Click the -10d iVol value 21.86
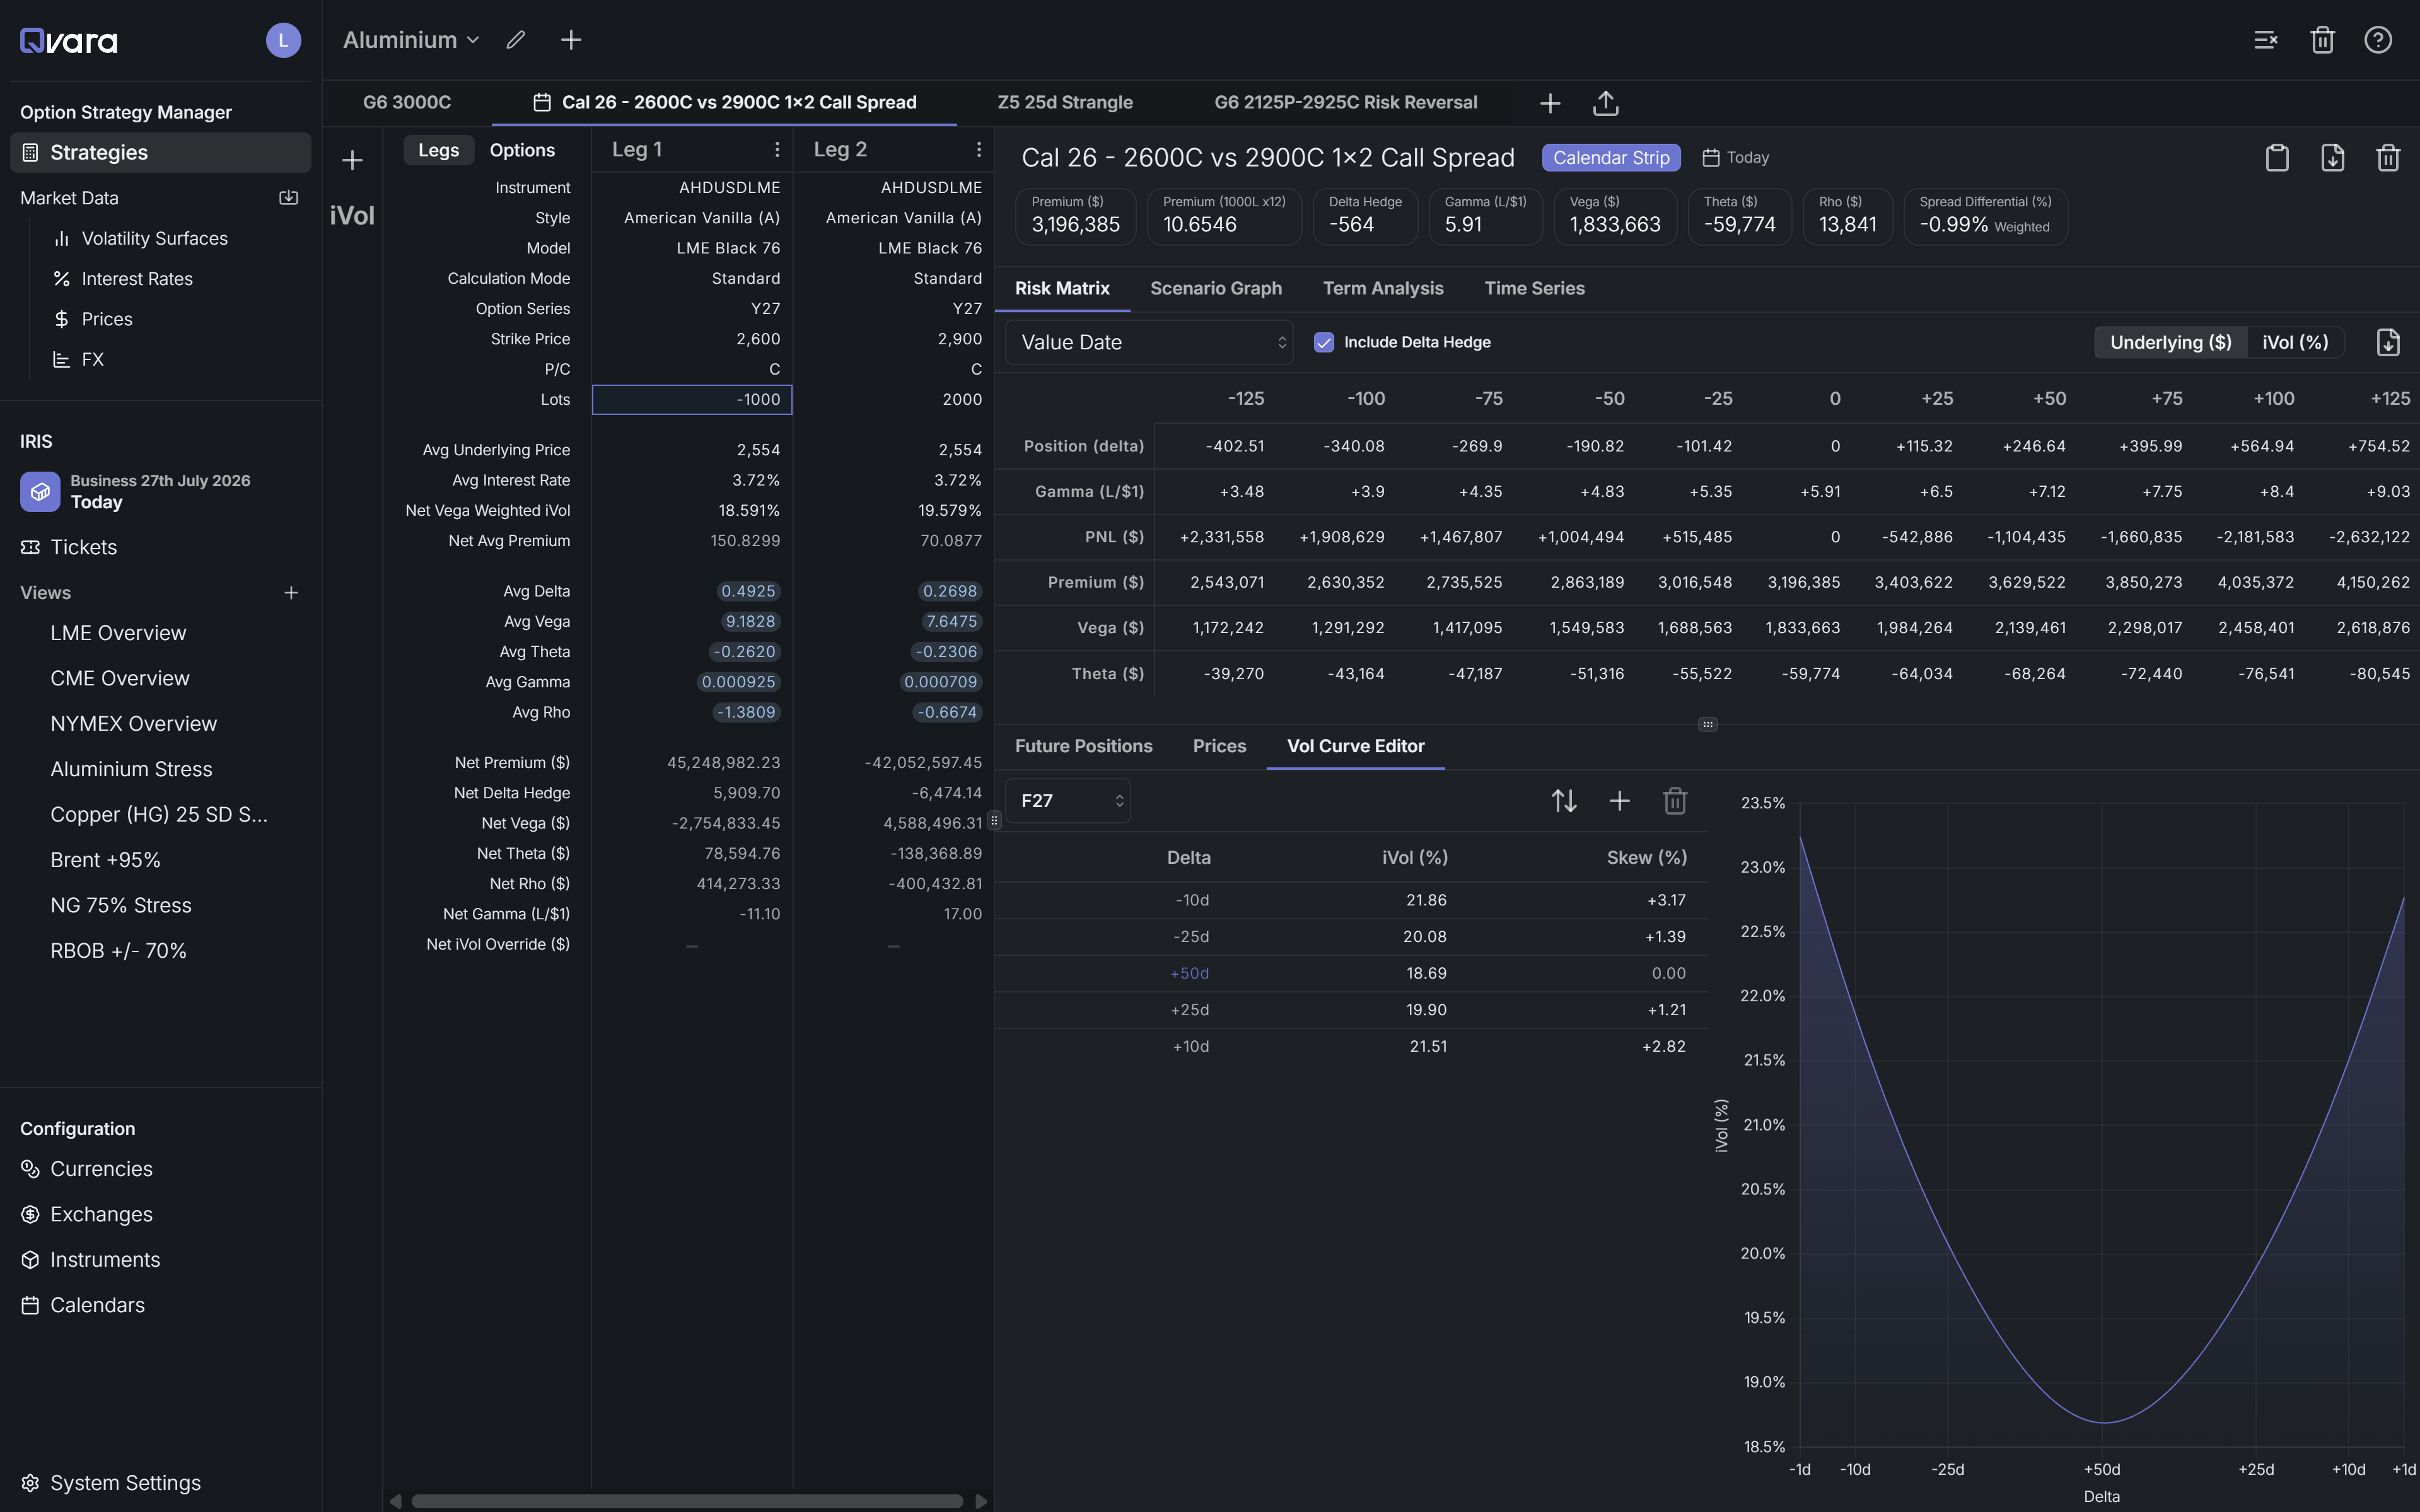The height and width of the screenshot is (1512, 2420). (1426, 901)
